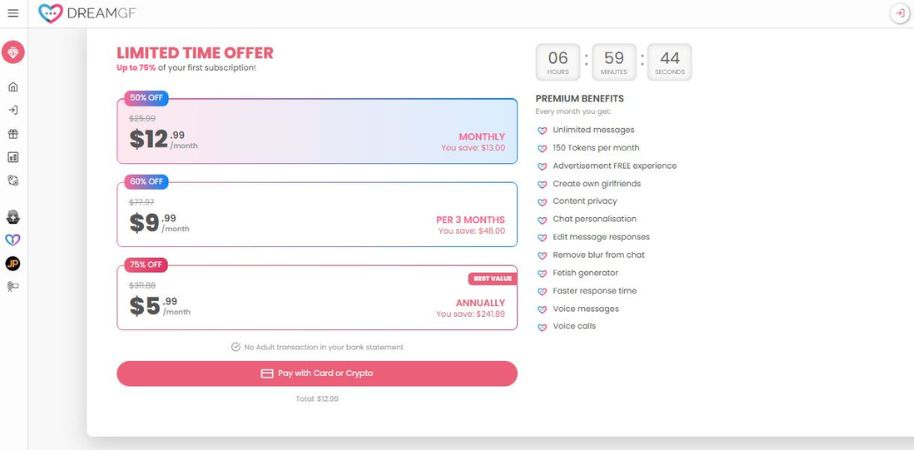Click the Unlimited messages benefit

(593, 130)
